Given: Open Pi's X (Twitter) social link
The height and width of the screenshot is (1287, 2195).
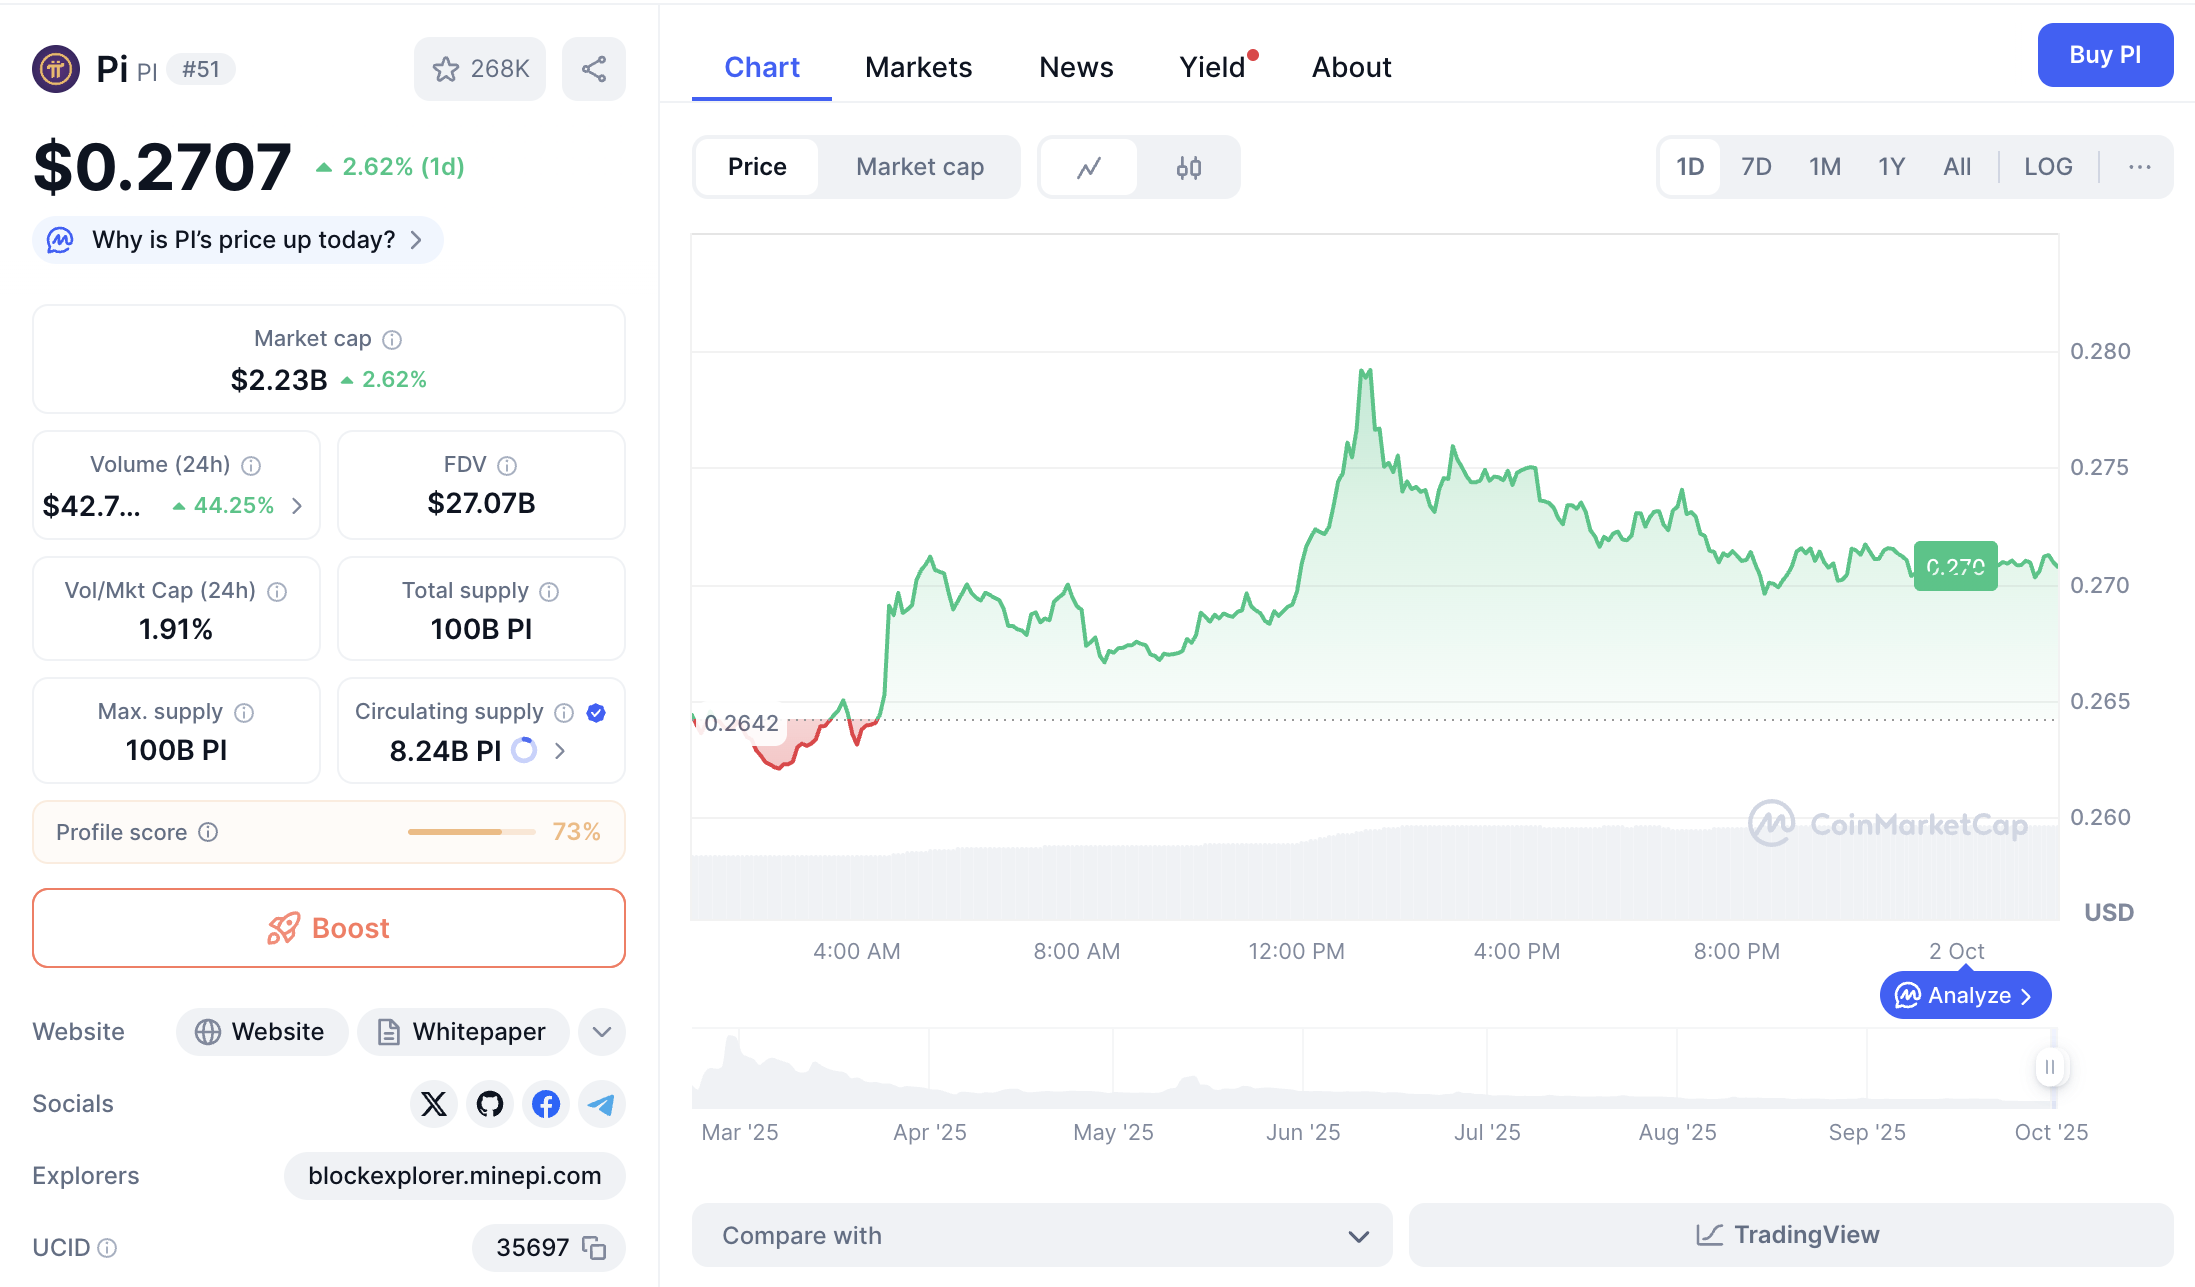Looking at the screenshot, I should click(434, 1104).
